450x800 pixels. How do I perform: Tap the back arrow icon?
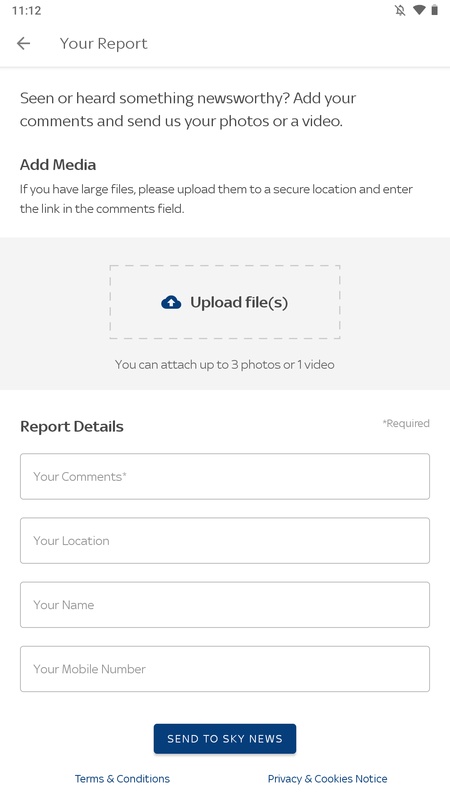click(x=23, y=43)
